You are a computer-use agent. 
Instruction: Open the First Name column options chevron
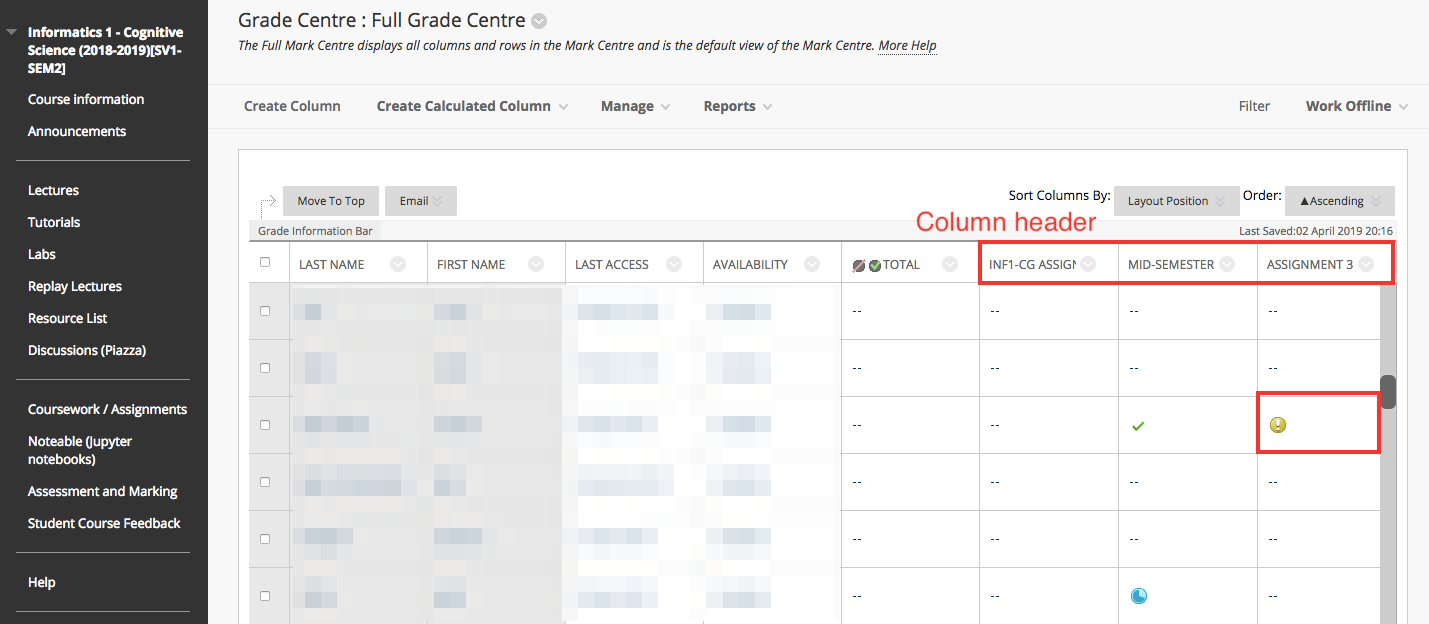click(x=536, y=265)
